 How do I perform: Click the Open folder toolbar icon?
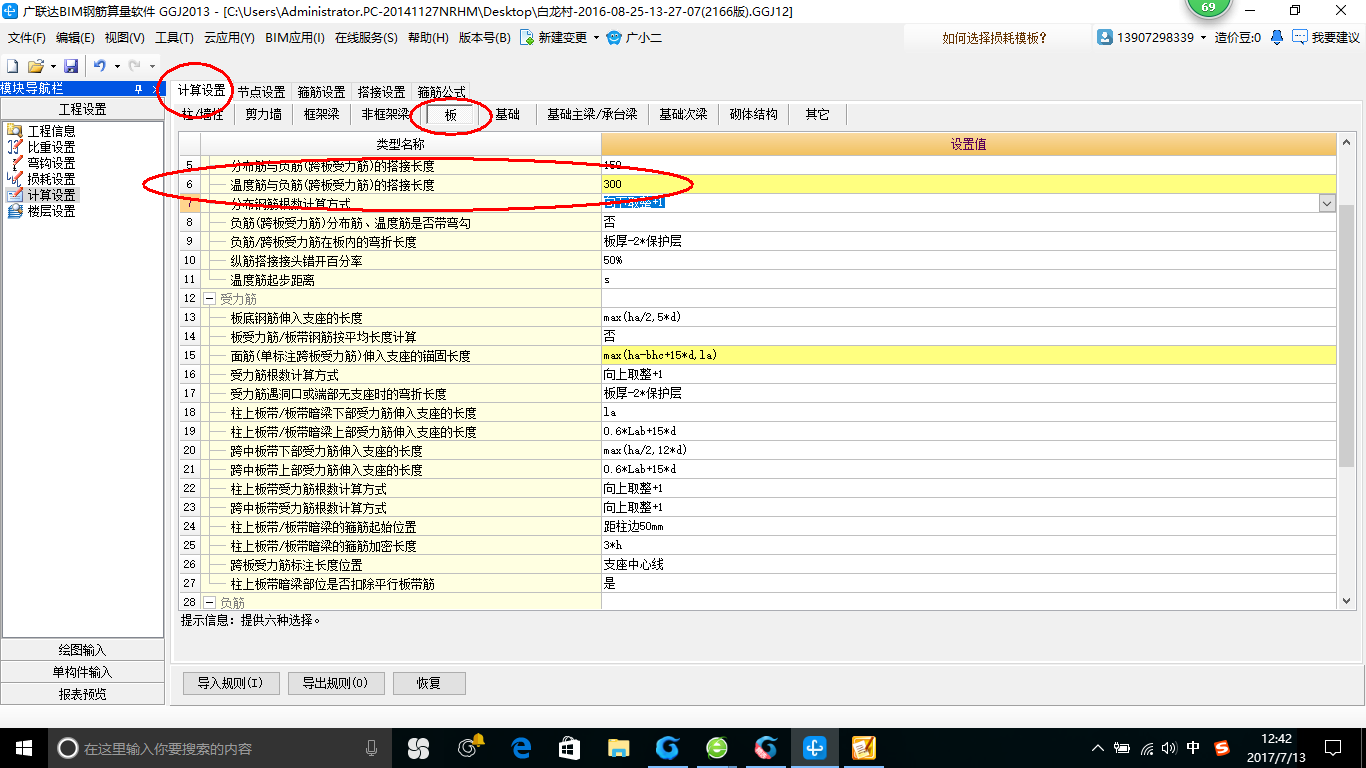(x=35, y=66)
